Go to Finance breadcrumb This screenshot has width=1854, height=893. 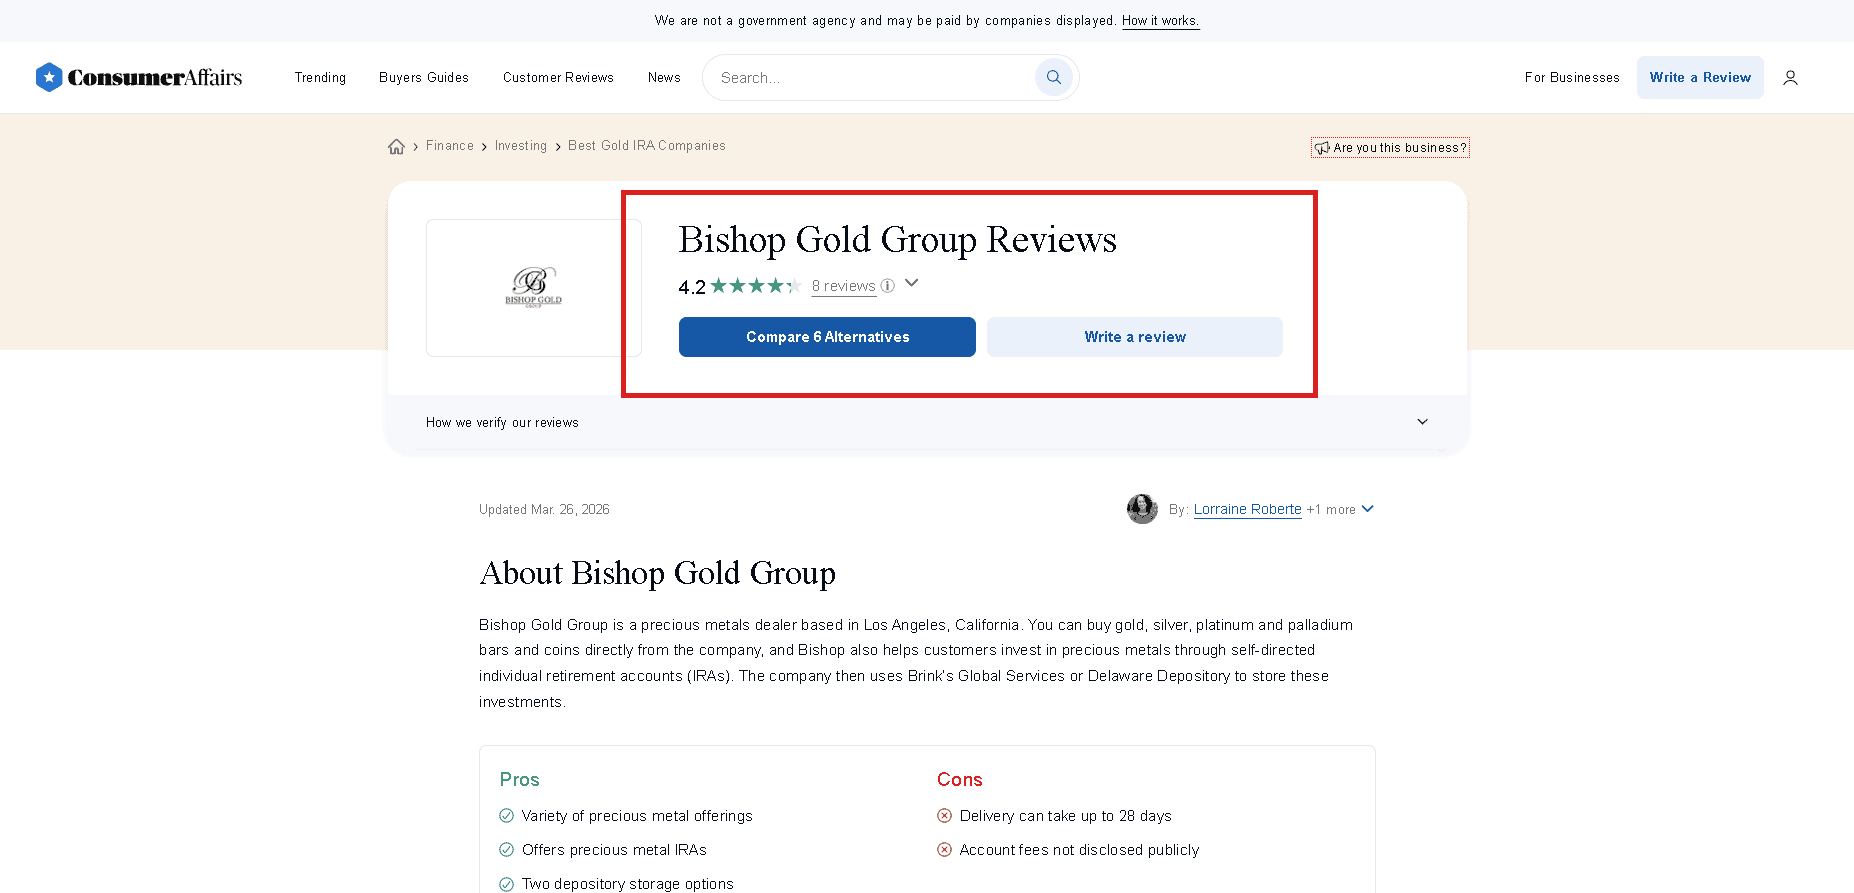450,146
